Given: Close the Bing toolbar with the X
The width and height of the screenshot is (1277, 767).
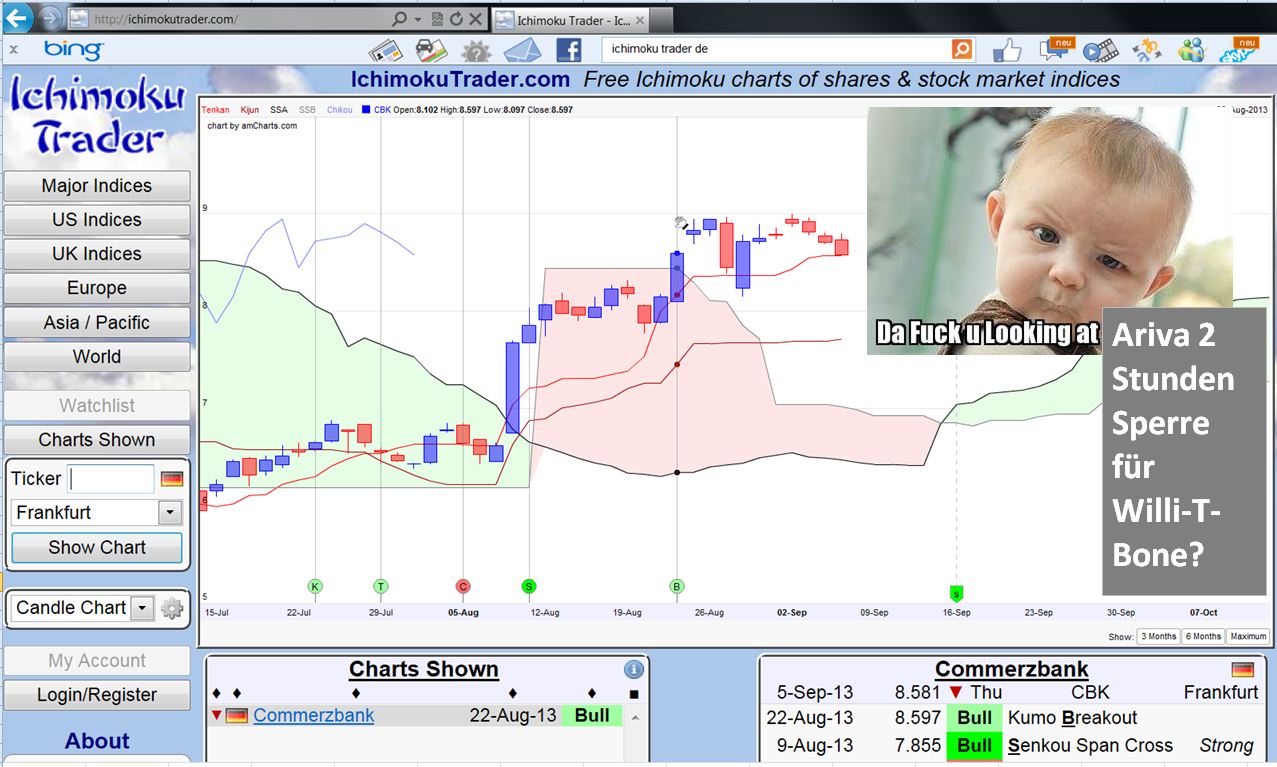Looking at the screenshot, I should pos(13,48).
